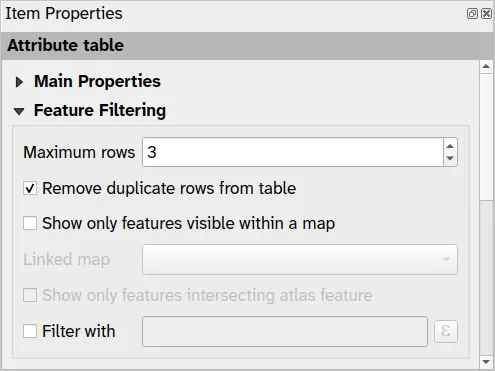Click the Main Properties label

pyautogui.click(x=97, y=81)
